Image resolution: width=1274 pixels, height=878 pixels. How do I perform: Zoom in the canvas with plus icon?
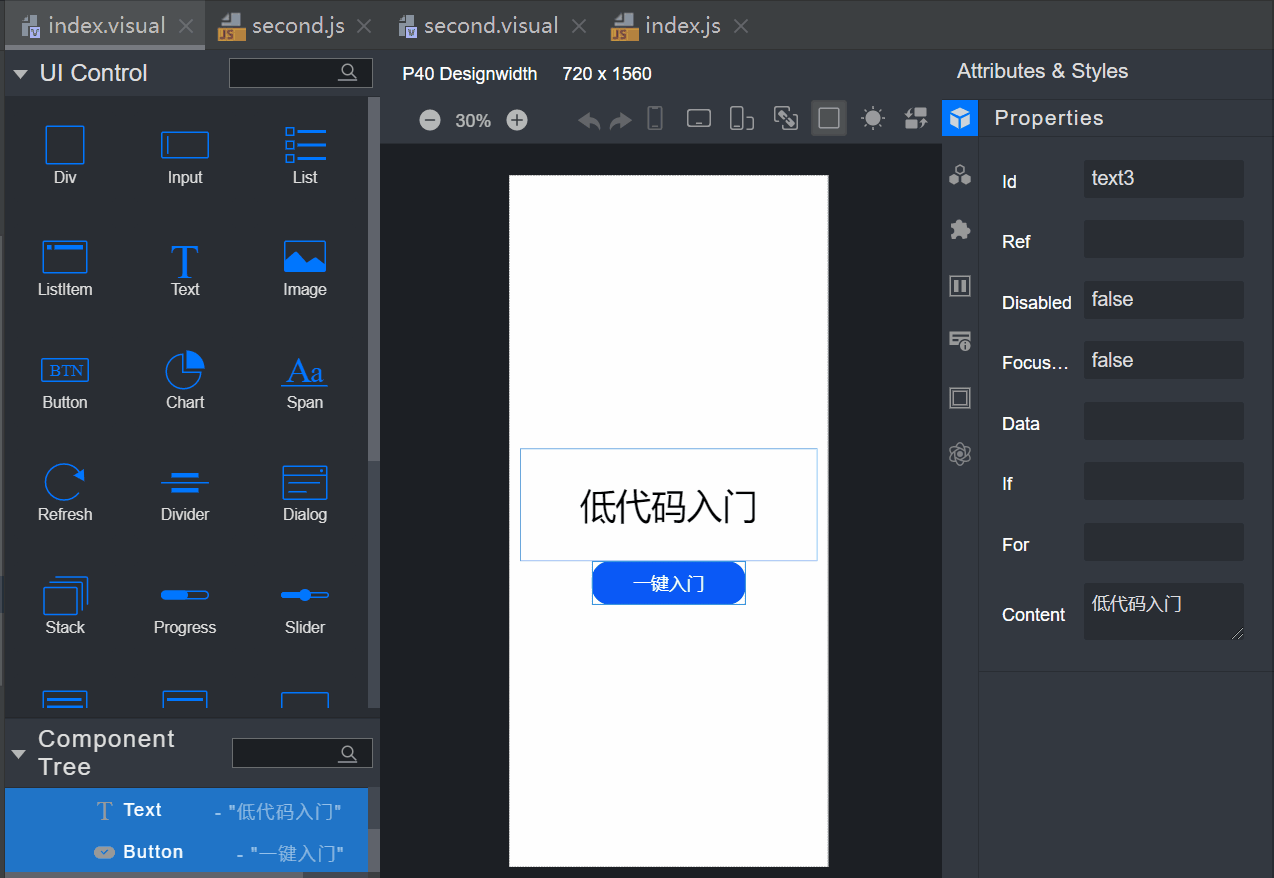point(517,120)
